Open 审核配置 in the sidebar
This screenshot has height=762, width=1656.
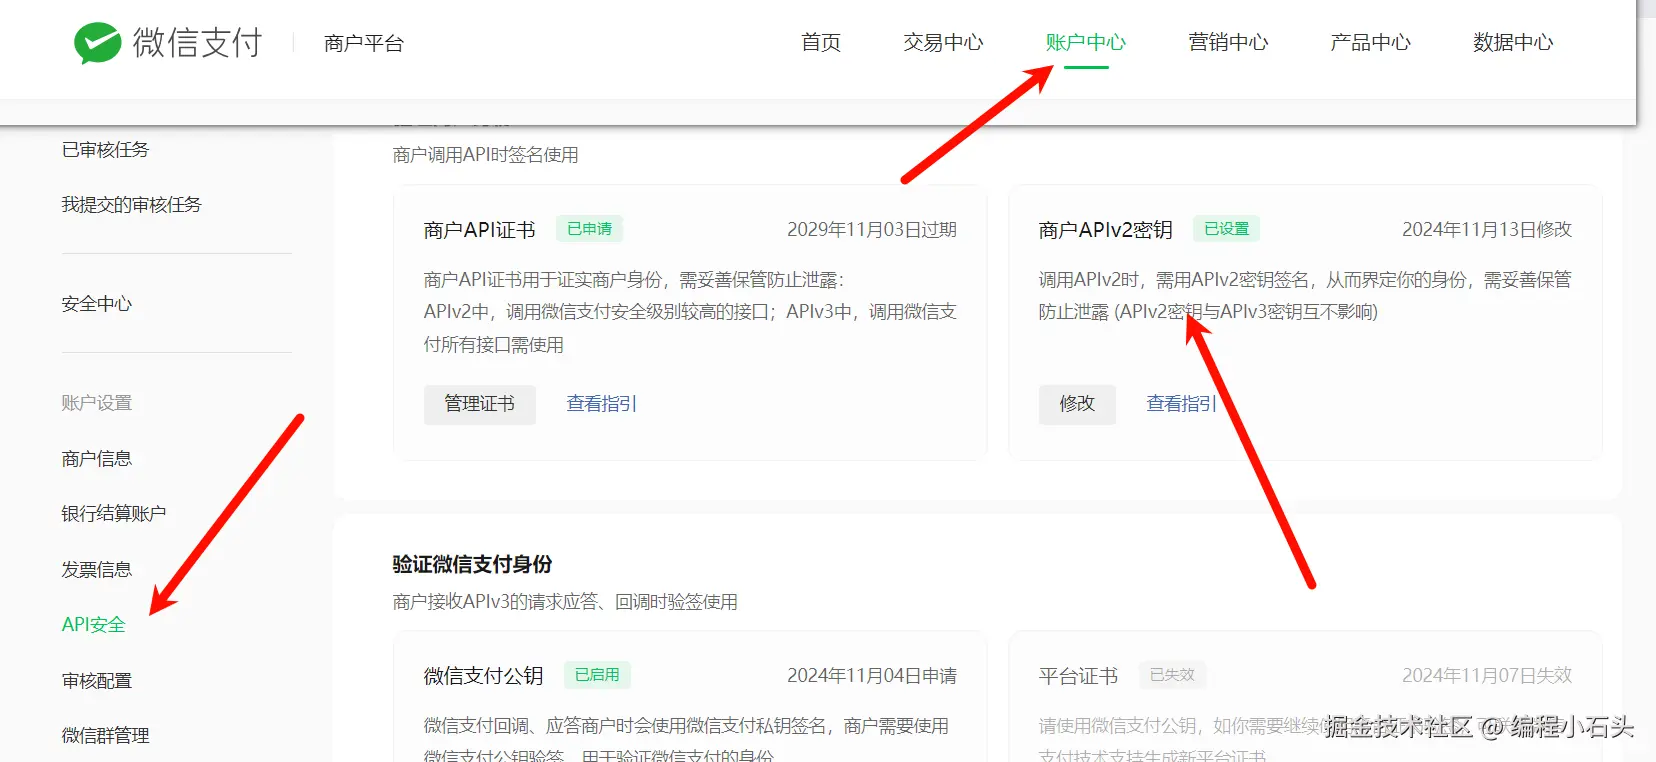(96, 681)
